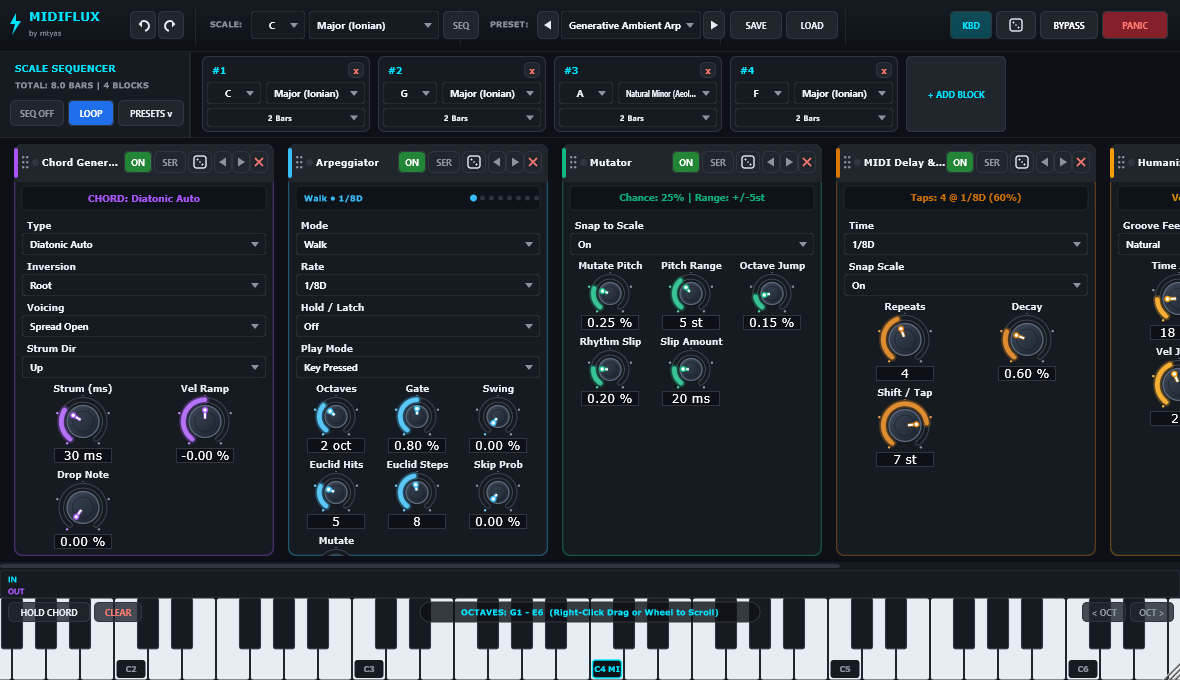
Task: Delete the MIDI Delay module
Action: (x=1081, y=162)
